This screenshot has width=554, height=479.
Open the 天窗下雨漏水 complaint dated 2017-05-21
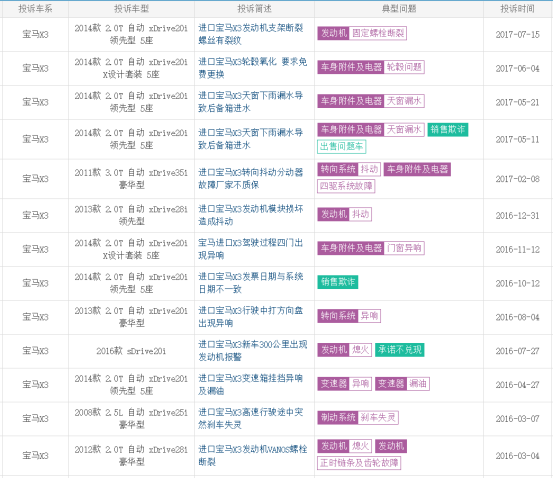(251, 102)
